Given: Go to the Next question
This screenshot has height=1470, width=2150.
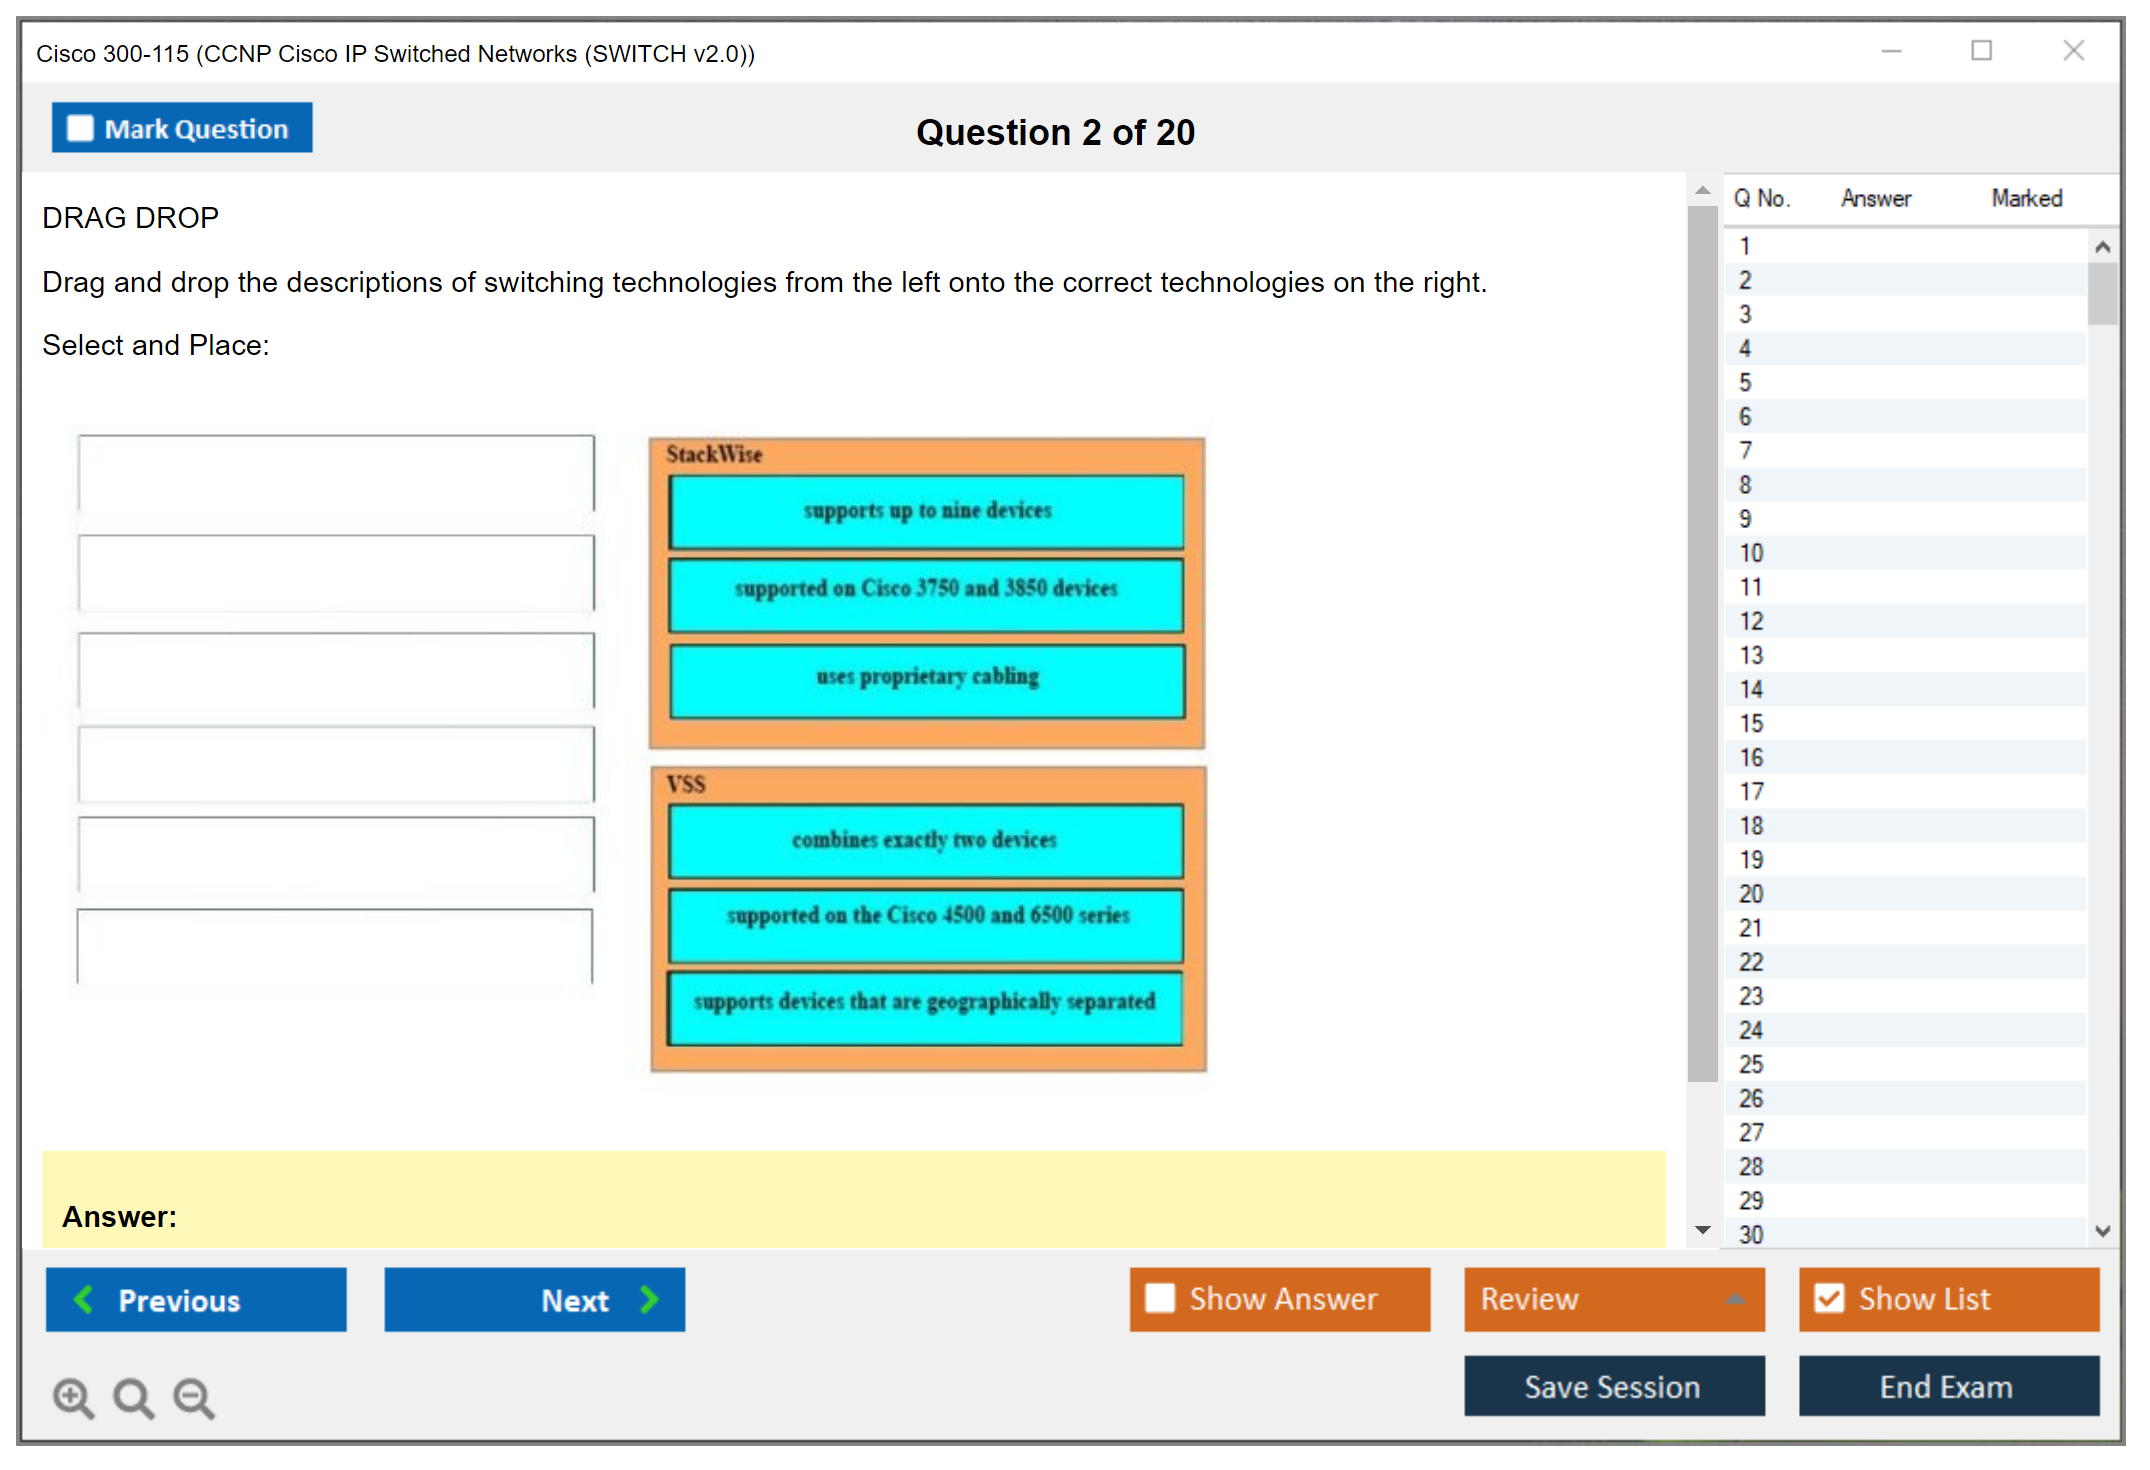Looking at the screenshot, I should click(534, 1299).
